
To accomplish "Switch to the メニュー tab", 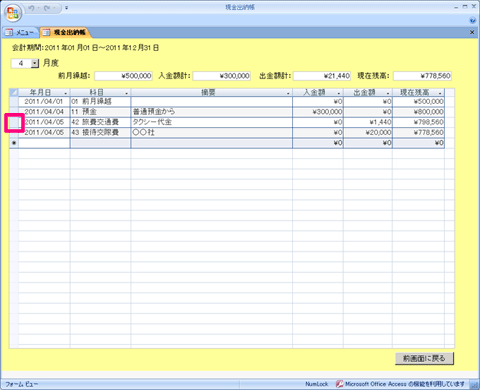I will [x=20, y=32].
